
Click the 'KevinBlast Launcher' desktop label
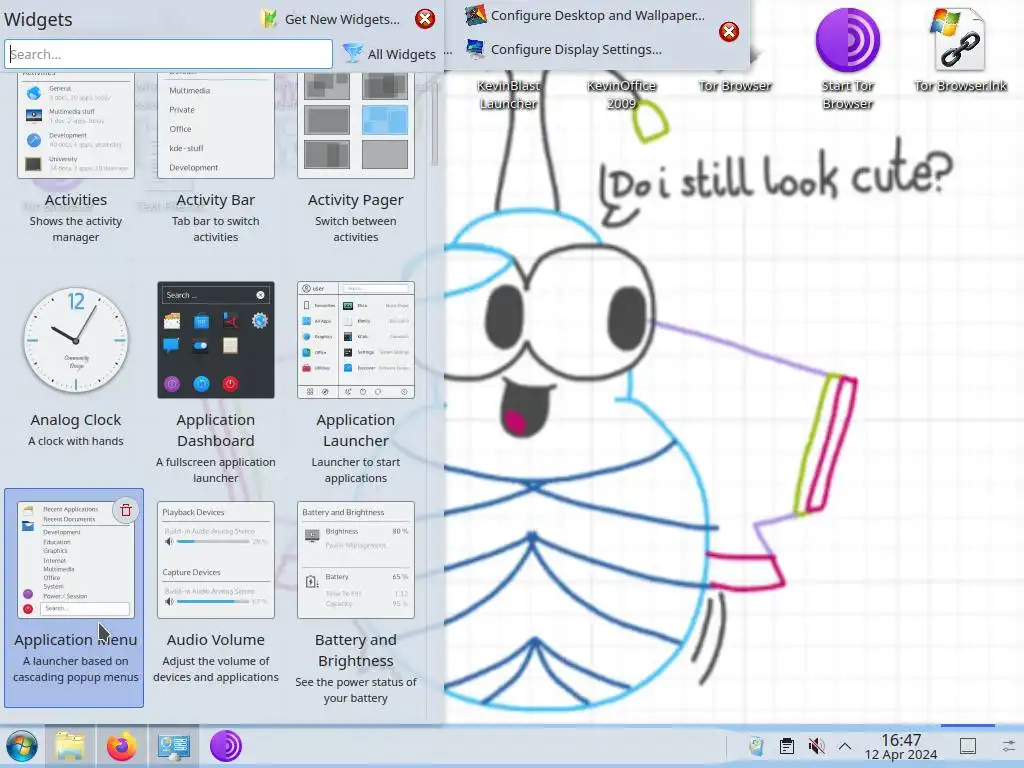(509, 95)
